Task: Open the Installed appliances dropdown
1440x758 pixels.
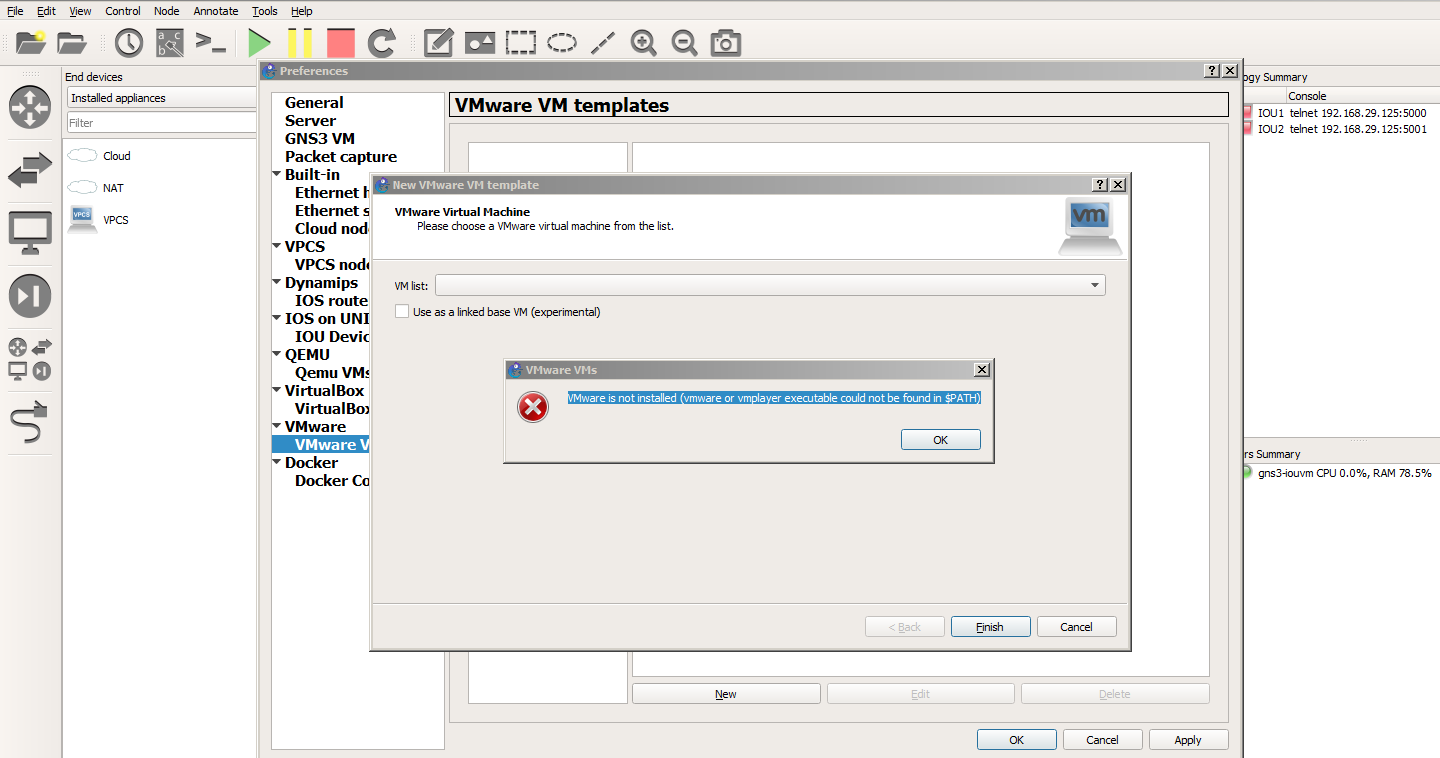Action: pos(162,98)
